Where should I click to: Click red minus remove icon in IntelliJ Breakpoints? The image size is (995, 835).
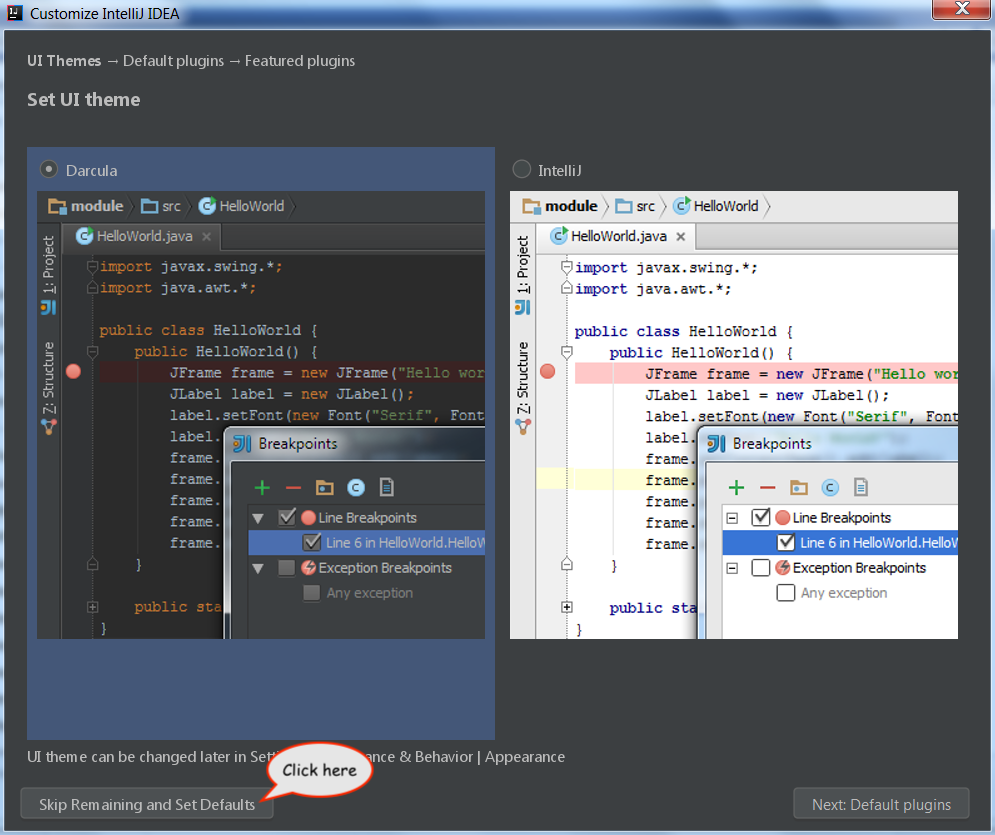[x=767, y=488]
